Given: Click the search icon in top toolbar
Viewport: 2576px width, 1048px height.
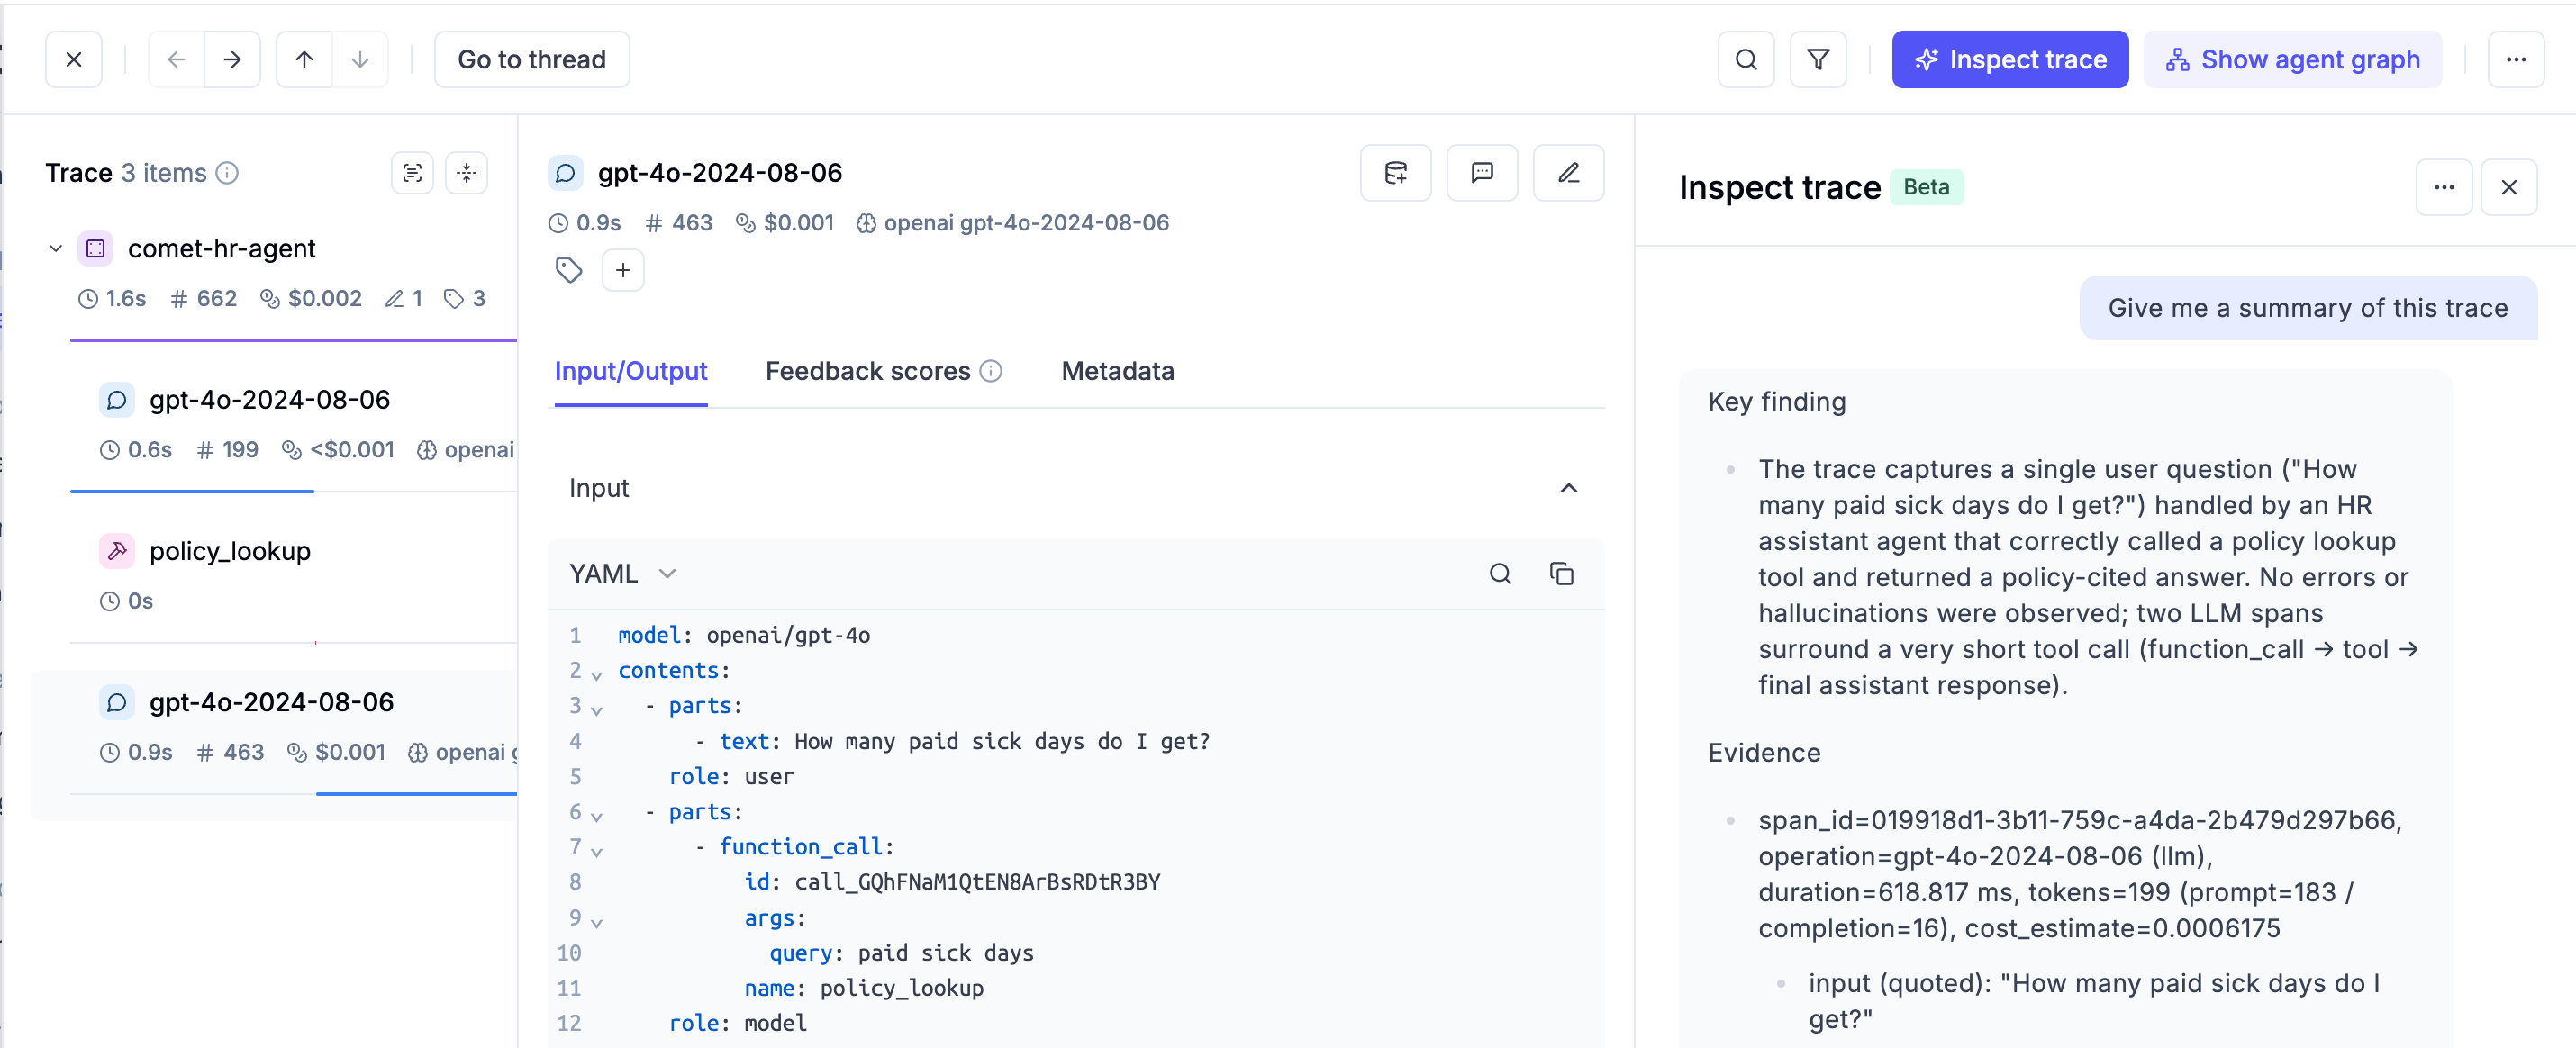Looking at the screenshot, I should [1745, 60].
